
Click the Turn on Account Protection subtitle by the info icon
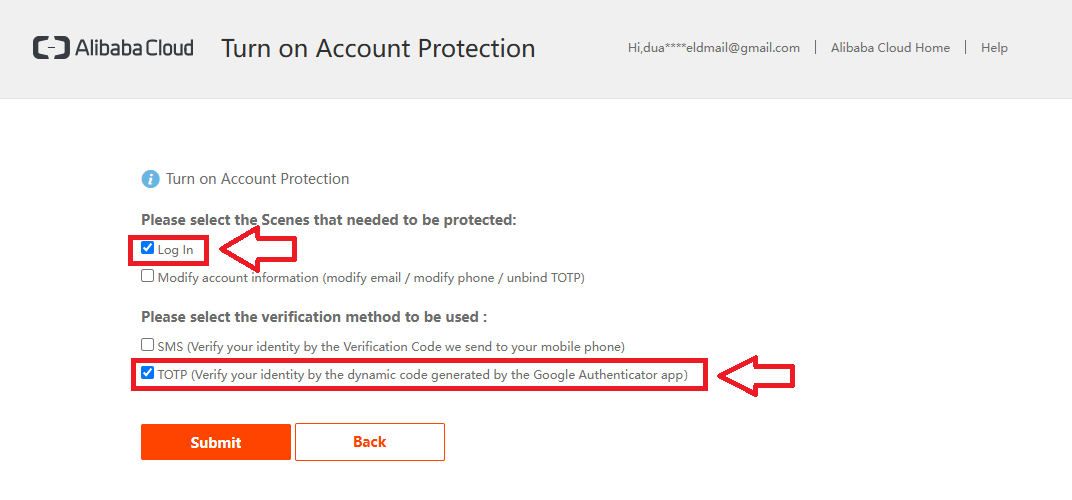[x=257, y=179]
